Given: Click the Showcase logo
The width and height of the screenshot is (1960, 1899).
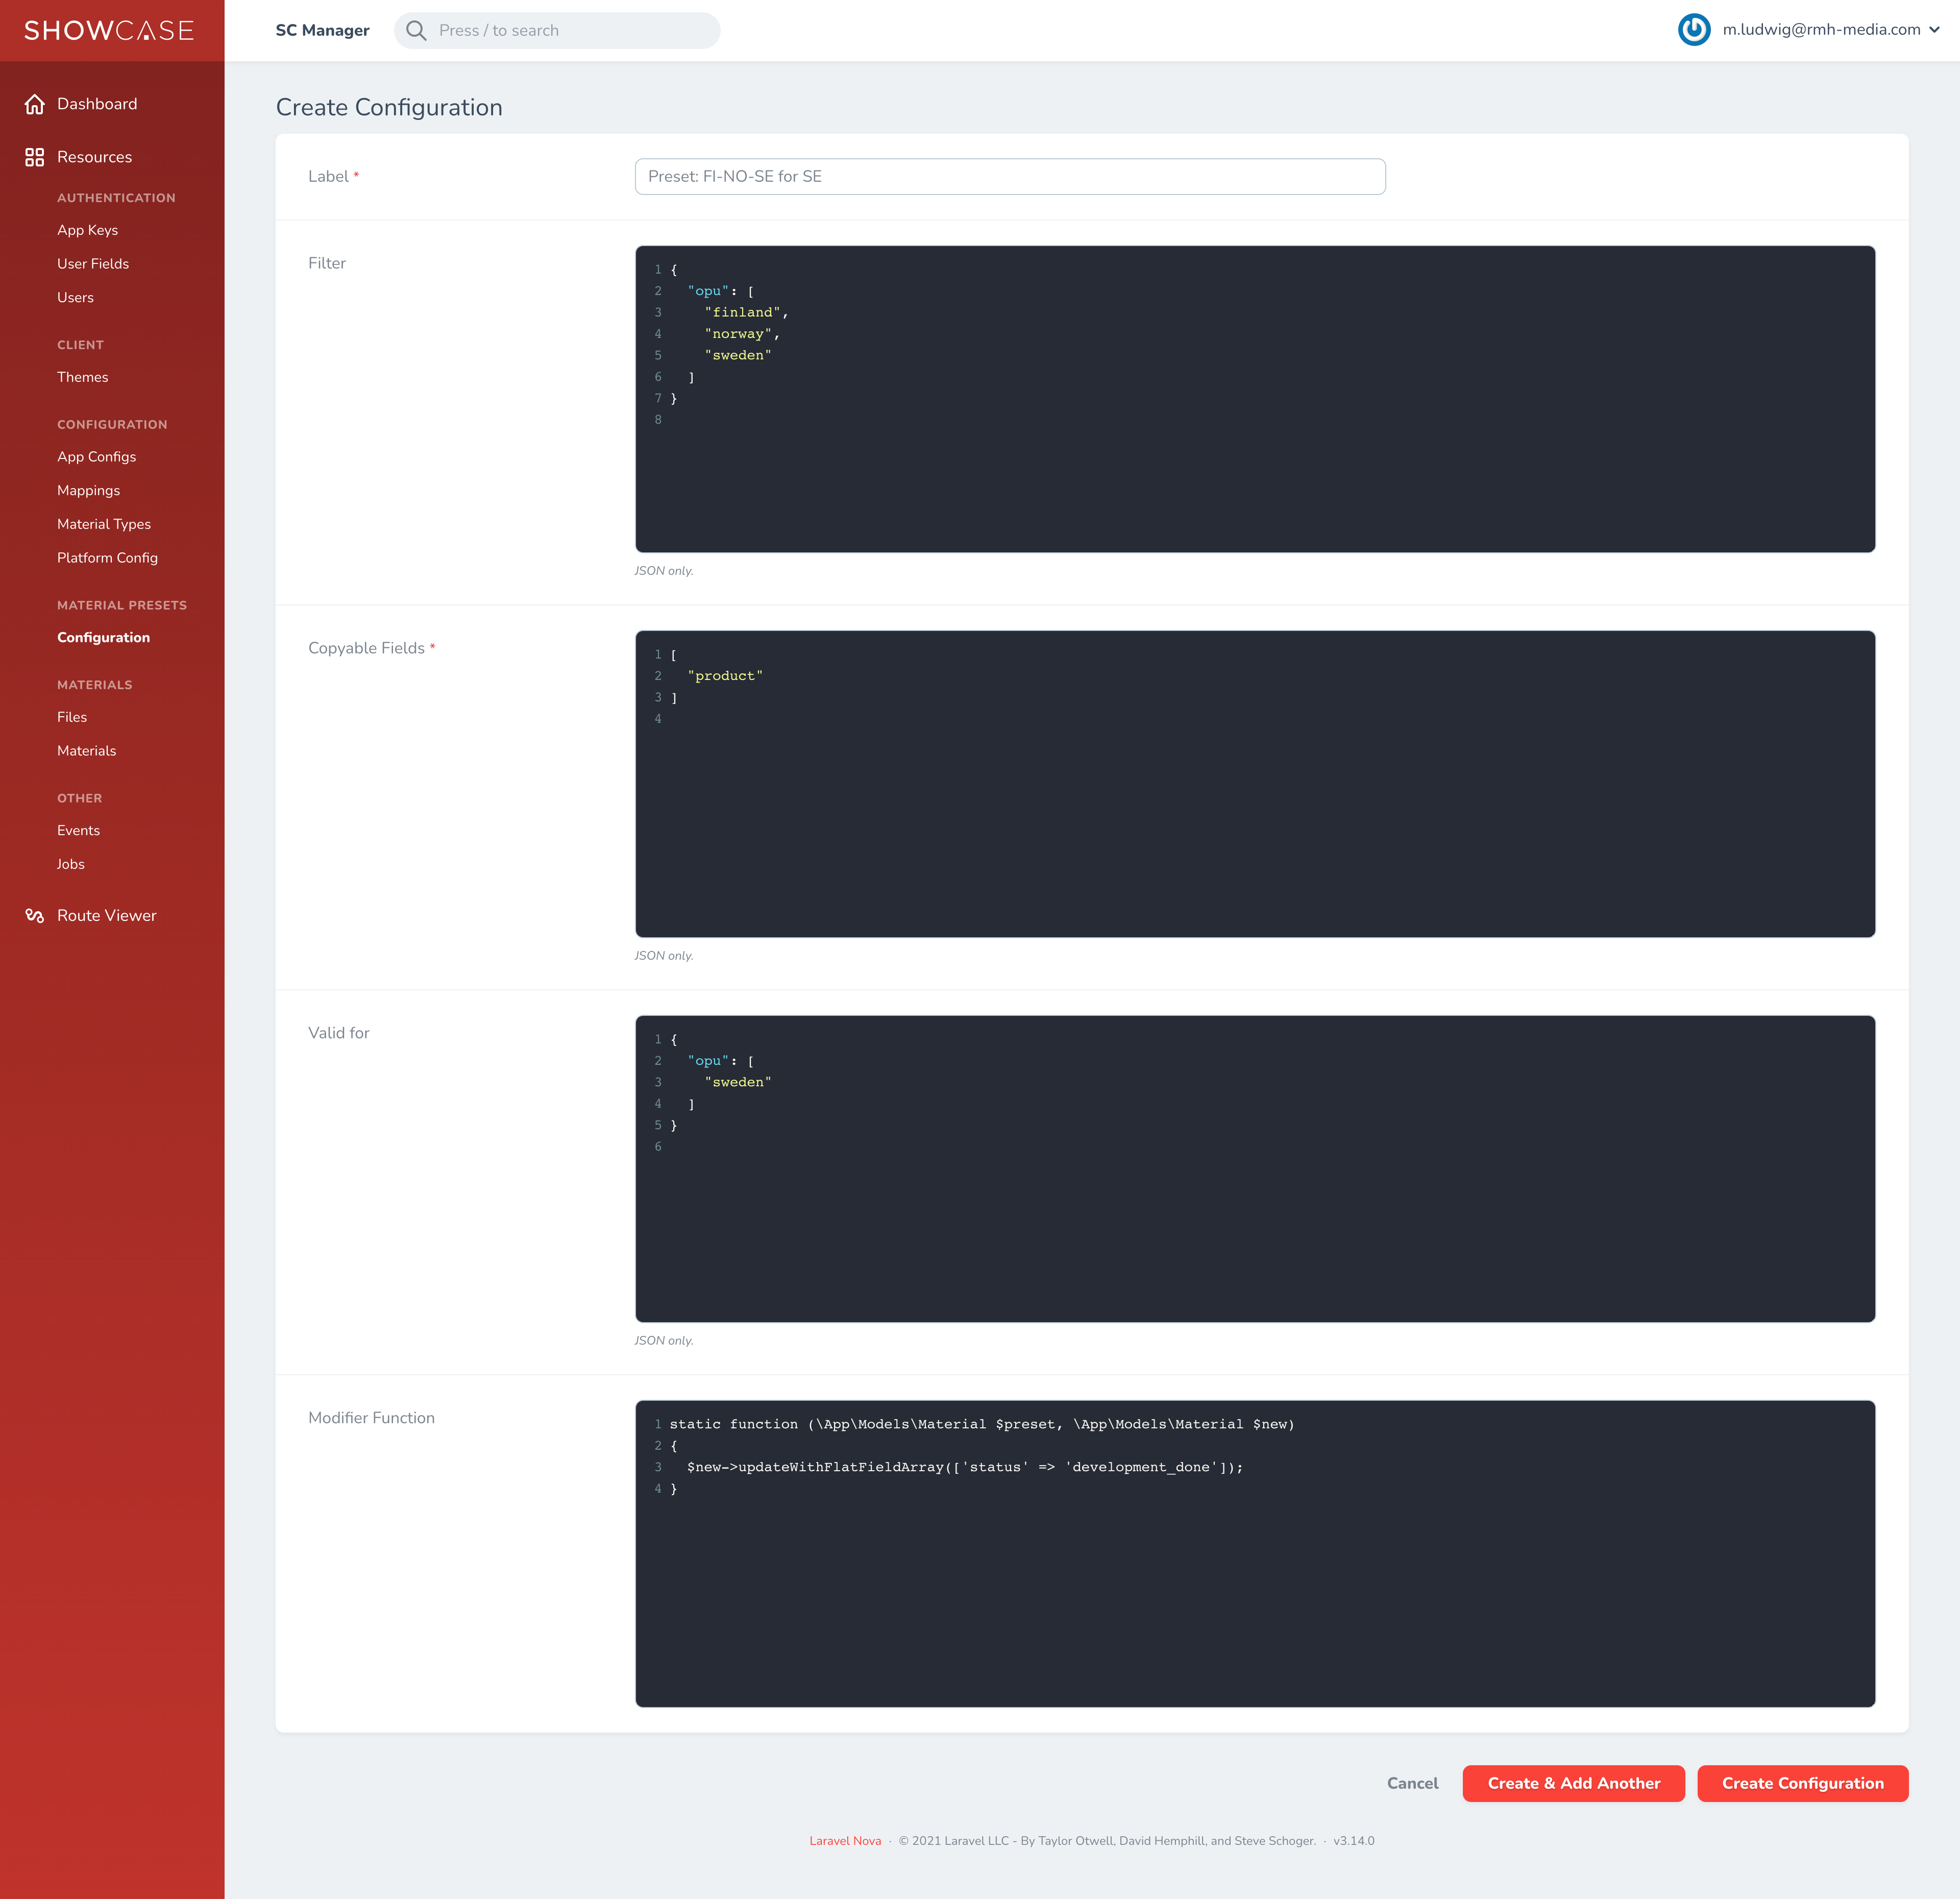Looking at the screenshot, I should pyautogui.click(x=109, y=31).
